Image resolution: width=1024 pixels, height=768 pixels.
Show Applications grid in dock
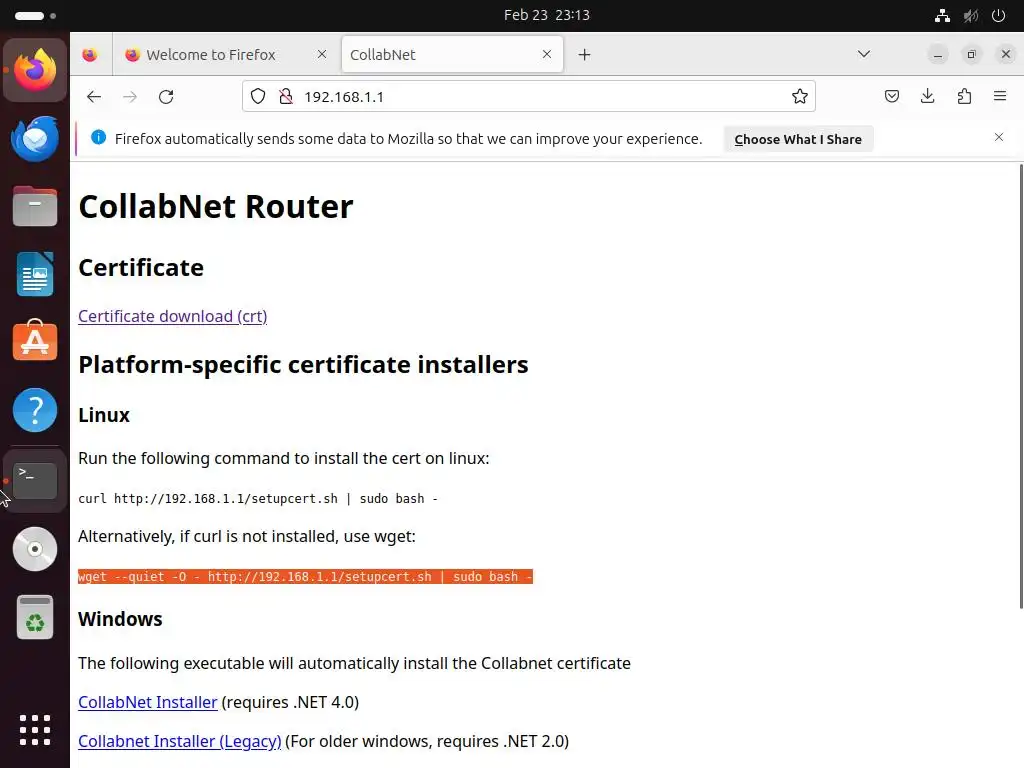35,730
